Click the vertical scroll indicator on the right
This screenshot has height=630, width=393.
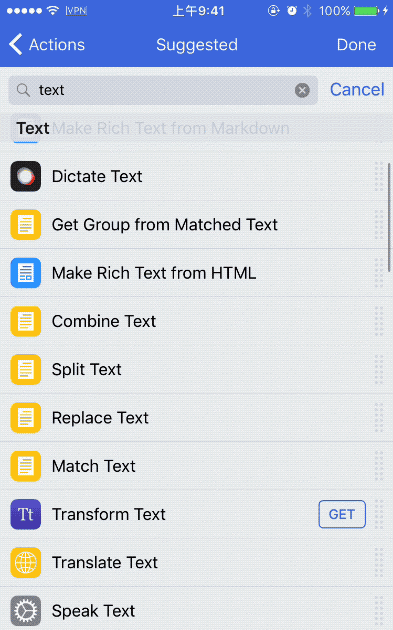[389, 217]
